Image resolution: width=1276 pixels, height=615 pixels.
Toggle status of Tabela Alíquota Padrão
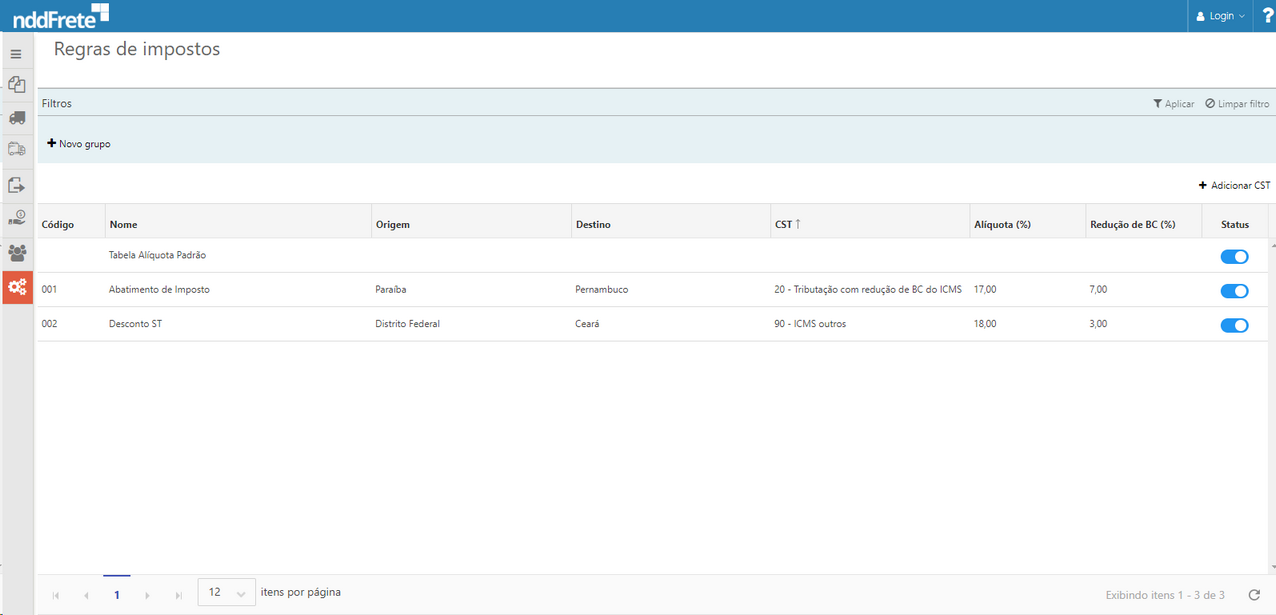click(x=1234, y=257)
